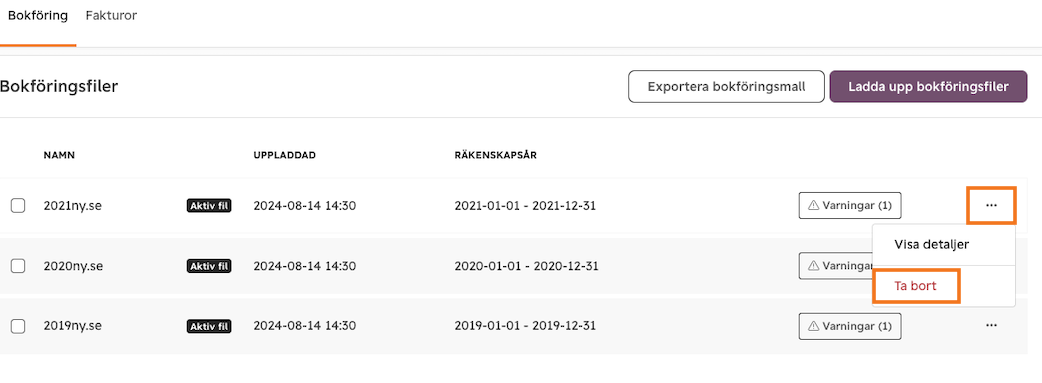Open the three-dot menu for 2021ny.se
This screenshot has width=1042, height=383.
coord(991,205)
